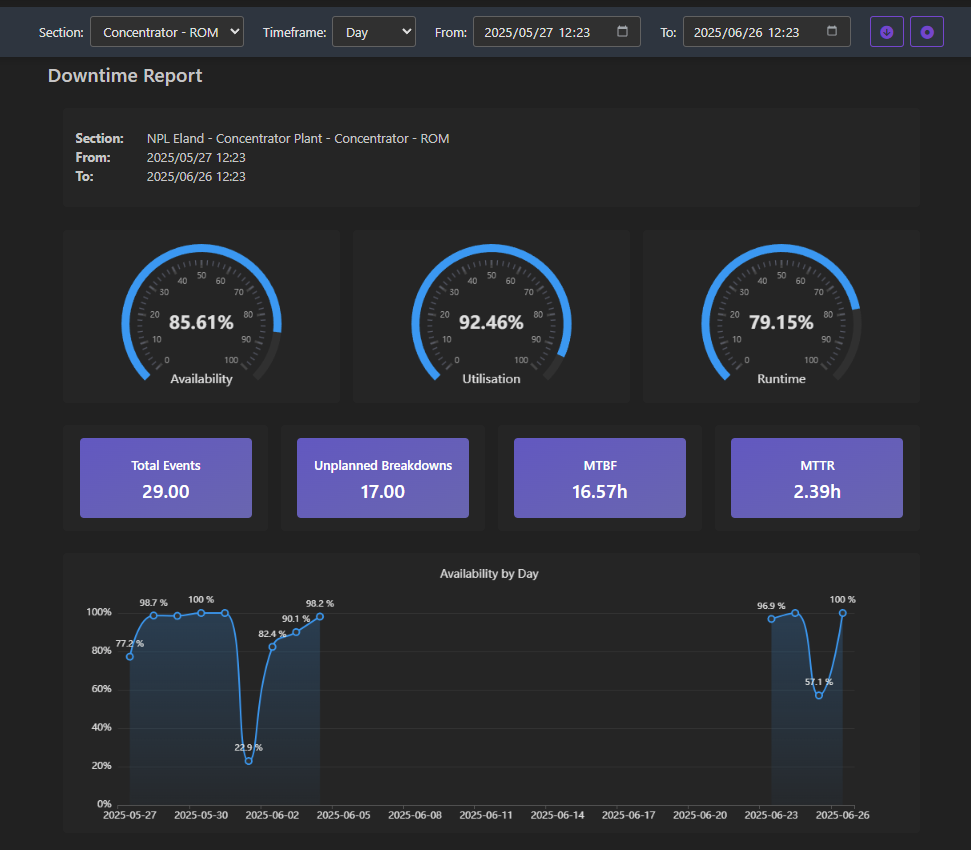Click the 90.1 % chart data point
This screenshot has width=971, height=850.
coord(297,632)
